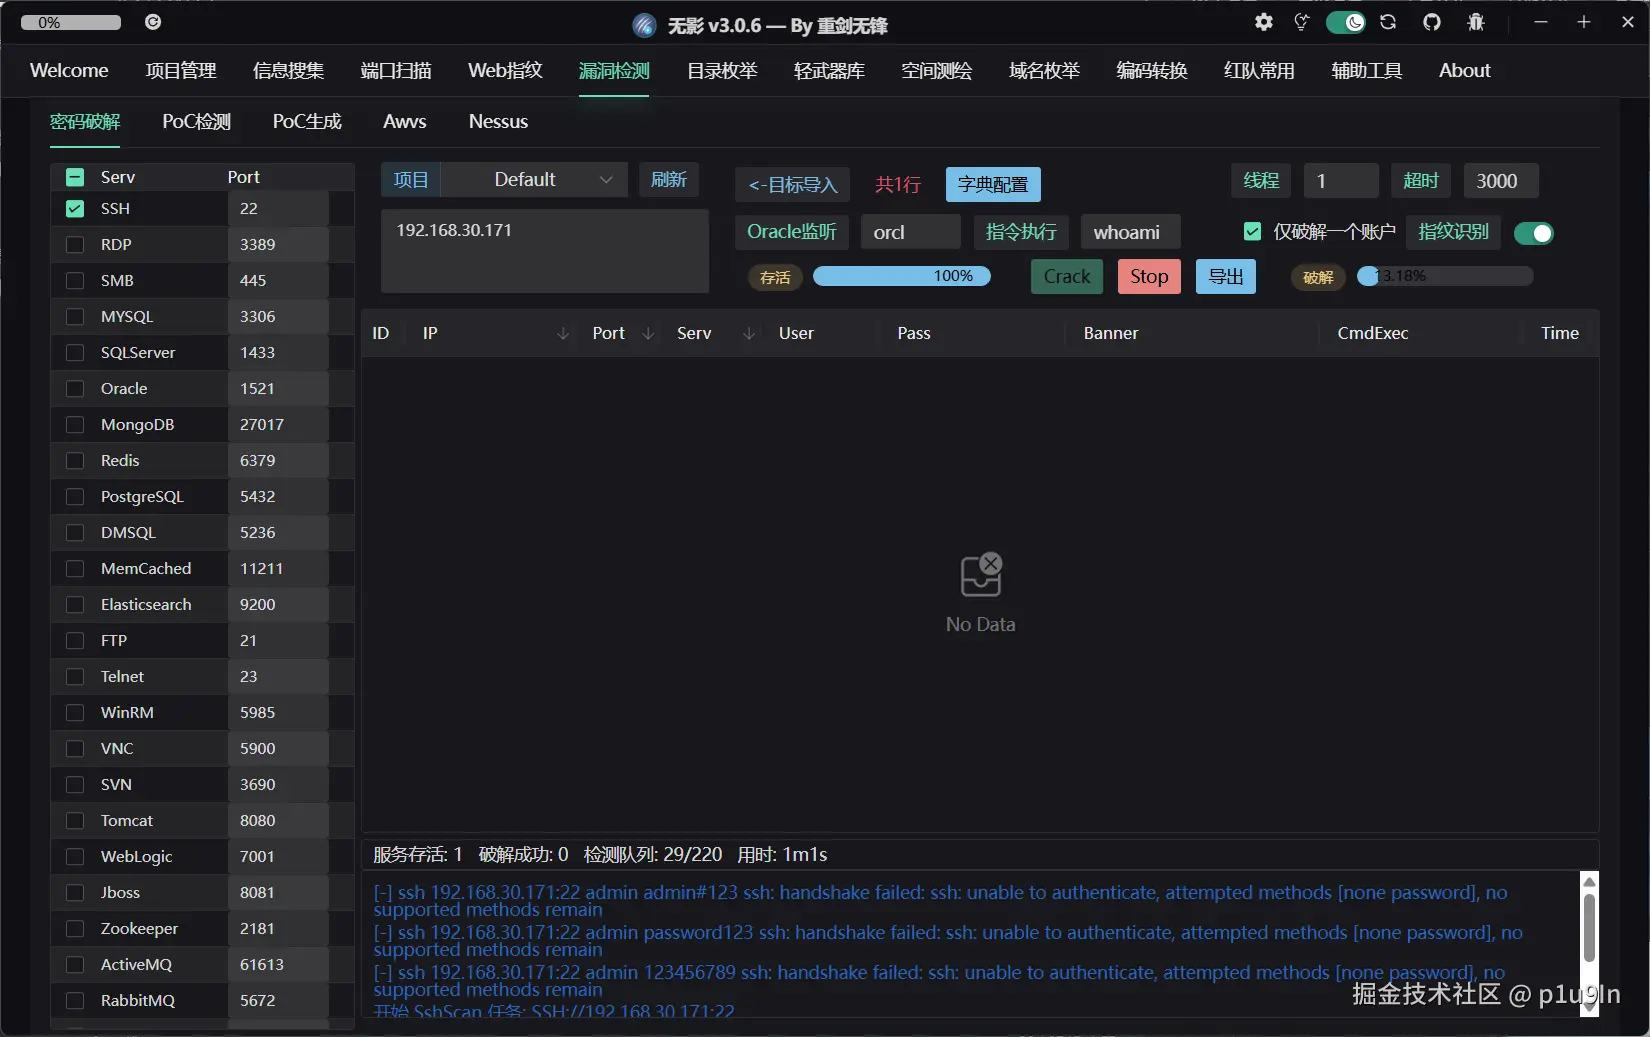
Task: Click the circular reload icon beside 0% bar
Action: (153, 22)
